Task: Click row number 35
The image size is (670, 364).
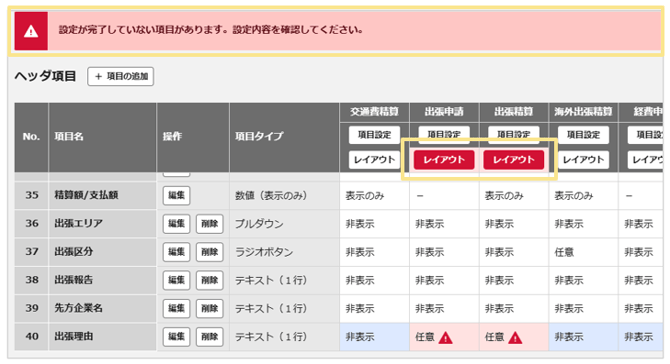Action: tap(32, 196)
